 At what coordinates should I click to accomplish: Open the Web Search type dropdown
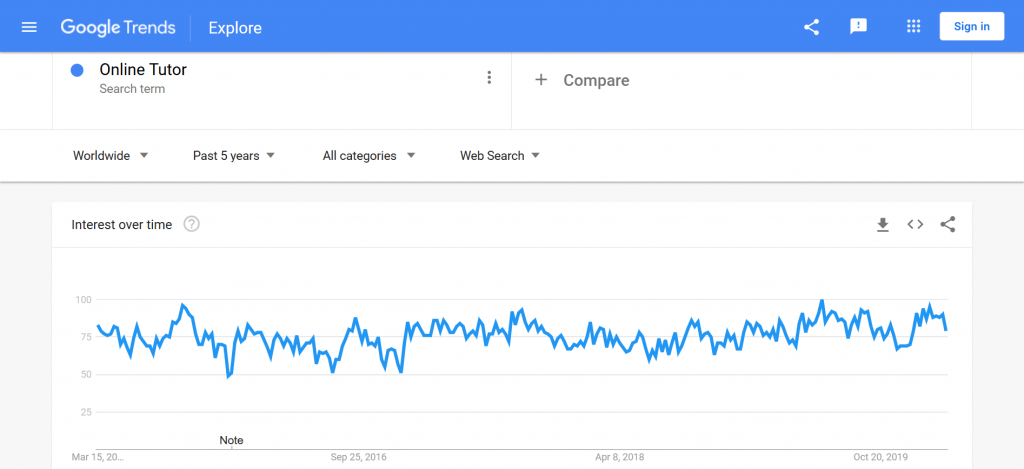point(500,155)
